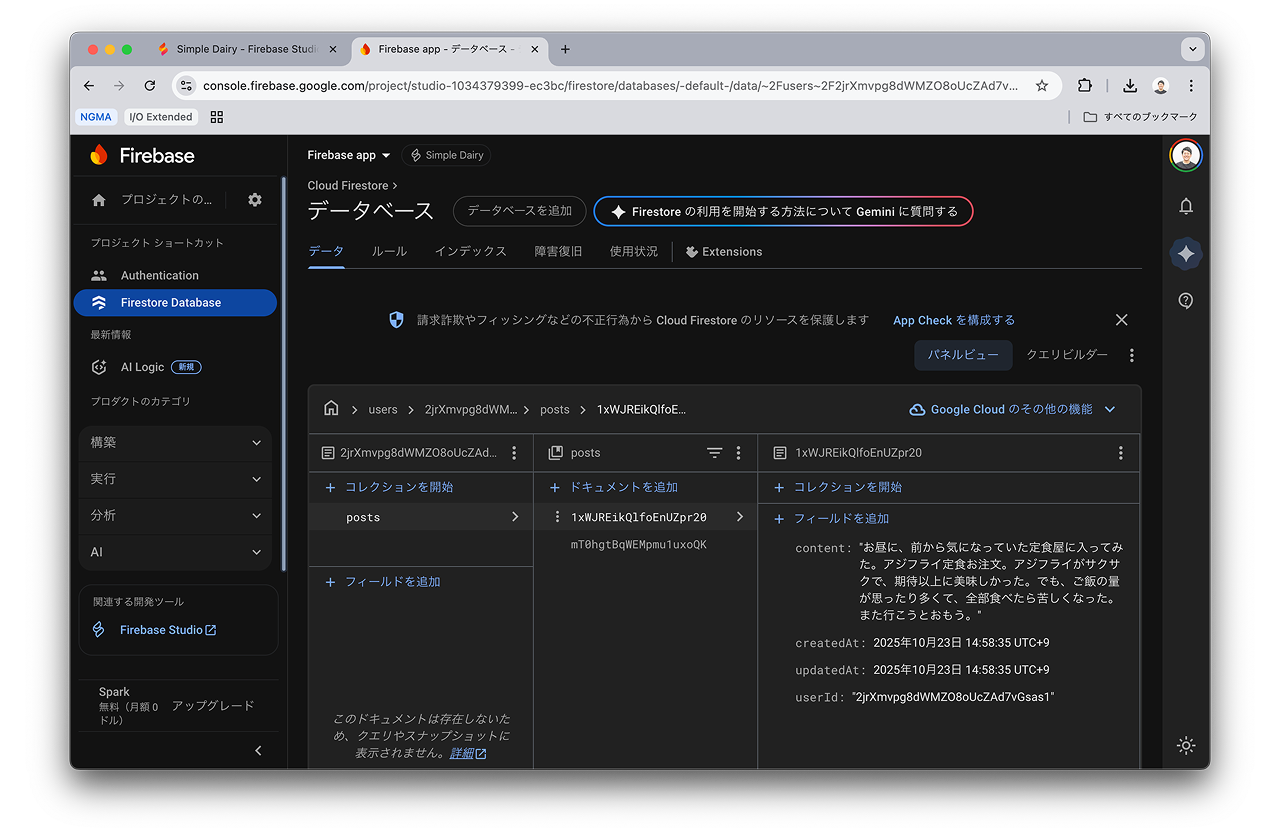1280x832 pixels.
Task: Click the データベースを追加 button
Action: tap(519, 211)
